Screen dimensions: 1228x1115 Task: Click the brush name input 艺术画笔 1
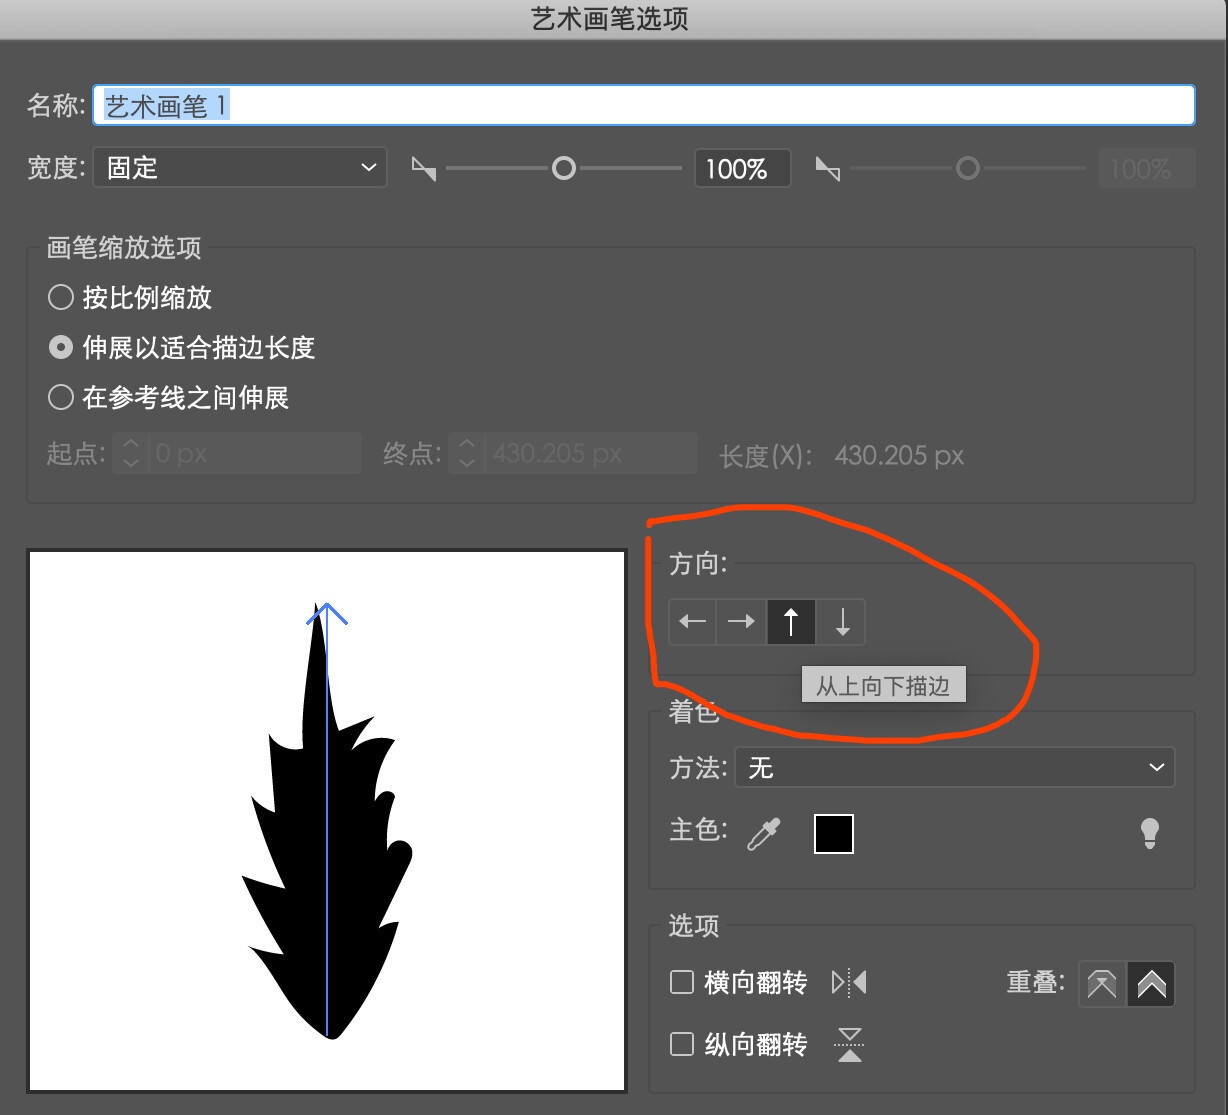400,104
